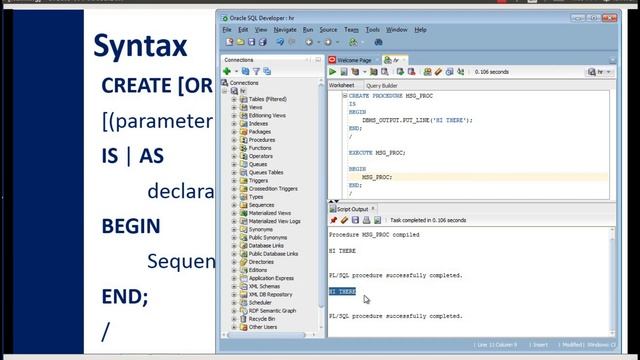Open the Window menu
640x360 pixels.
(x=397, y=30)
